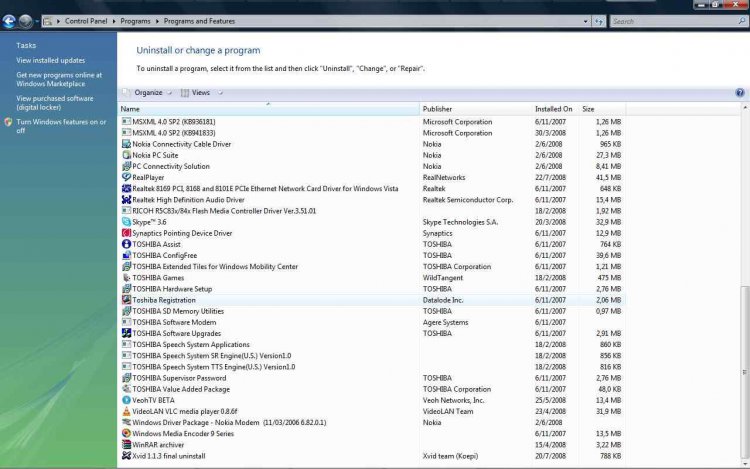Click Control Panel in the breadcrumb

coord(86,21)
